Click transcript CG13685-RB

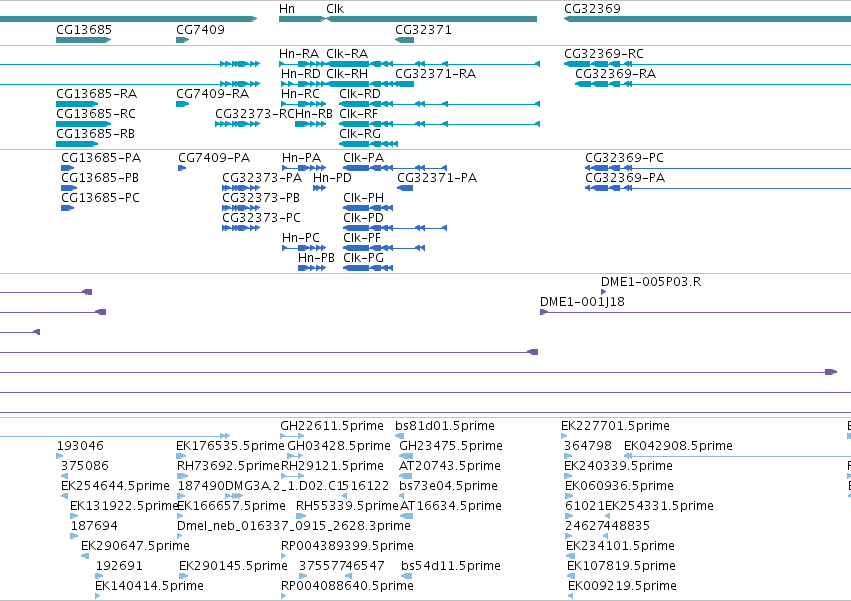point(96,134)
